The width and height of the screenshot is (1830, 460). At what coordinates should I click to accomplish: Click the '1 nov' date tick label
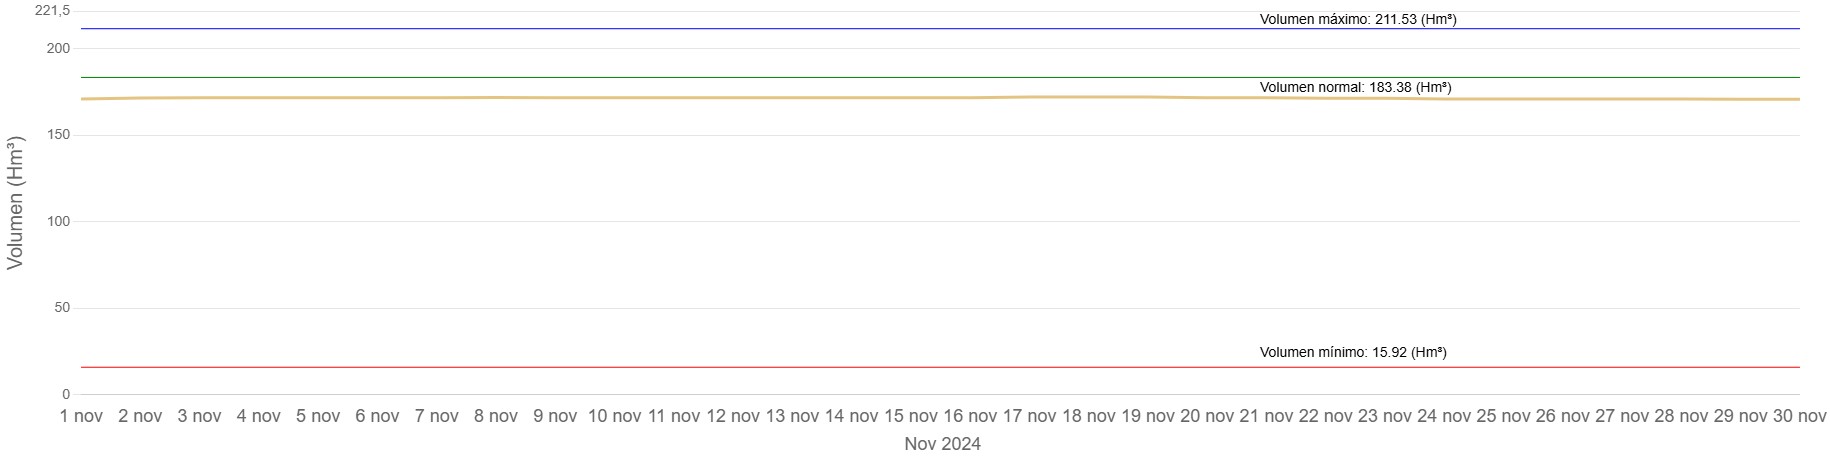82,416
